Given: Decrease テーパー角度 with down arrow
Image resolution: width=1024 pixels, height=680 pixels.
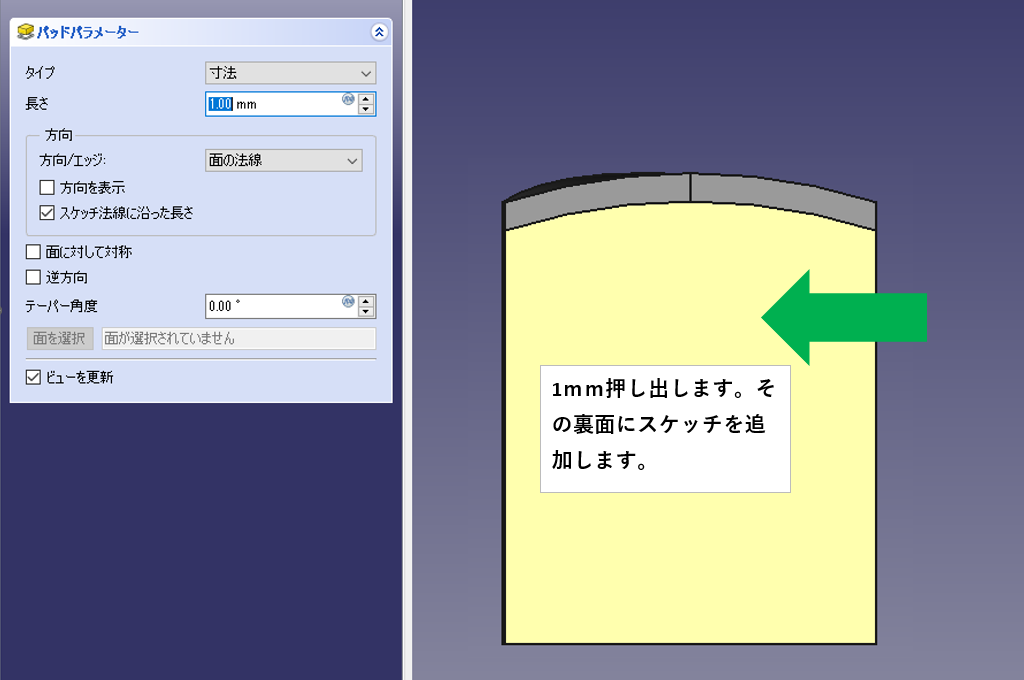Looking at the screenshot, I should coord(366,312).
